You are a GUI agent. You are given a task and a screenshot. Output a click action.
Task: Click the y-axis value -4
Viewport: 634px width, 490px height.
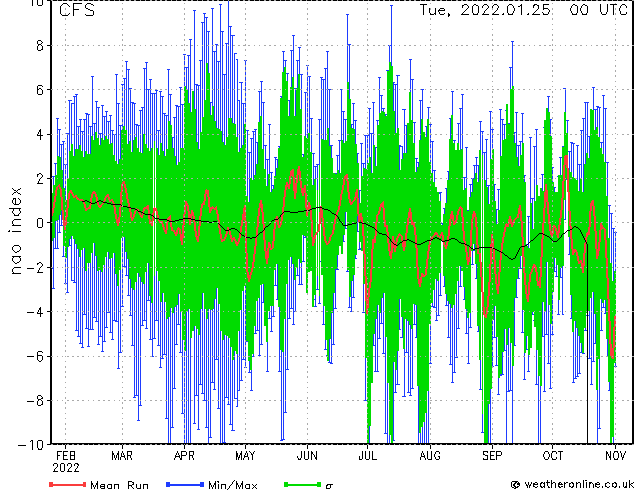click(x=35, y=312)
